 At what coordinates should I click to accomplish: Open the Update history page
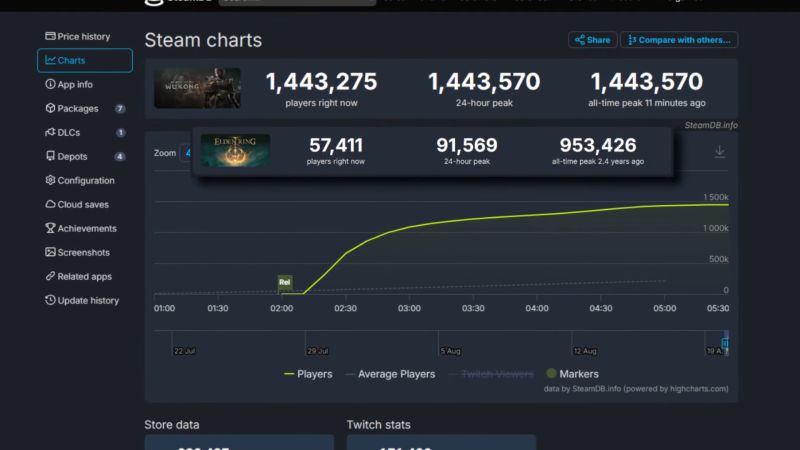click(x=82, y=300)
